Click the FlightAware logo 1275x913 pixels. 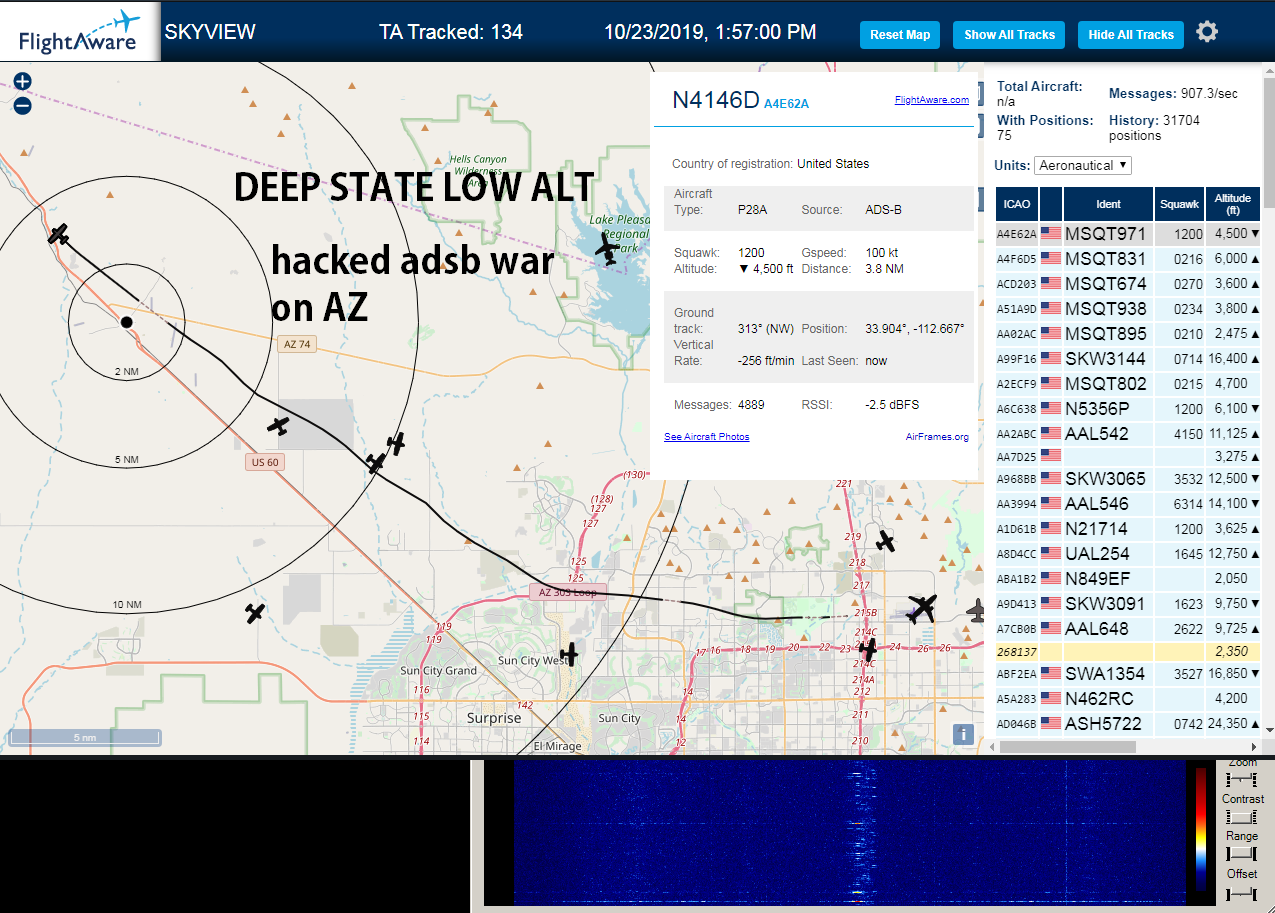80,31
